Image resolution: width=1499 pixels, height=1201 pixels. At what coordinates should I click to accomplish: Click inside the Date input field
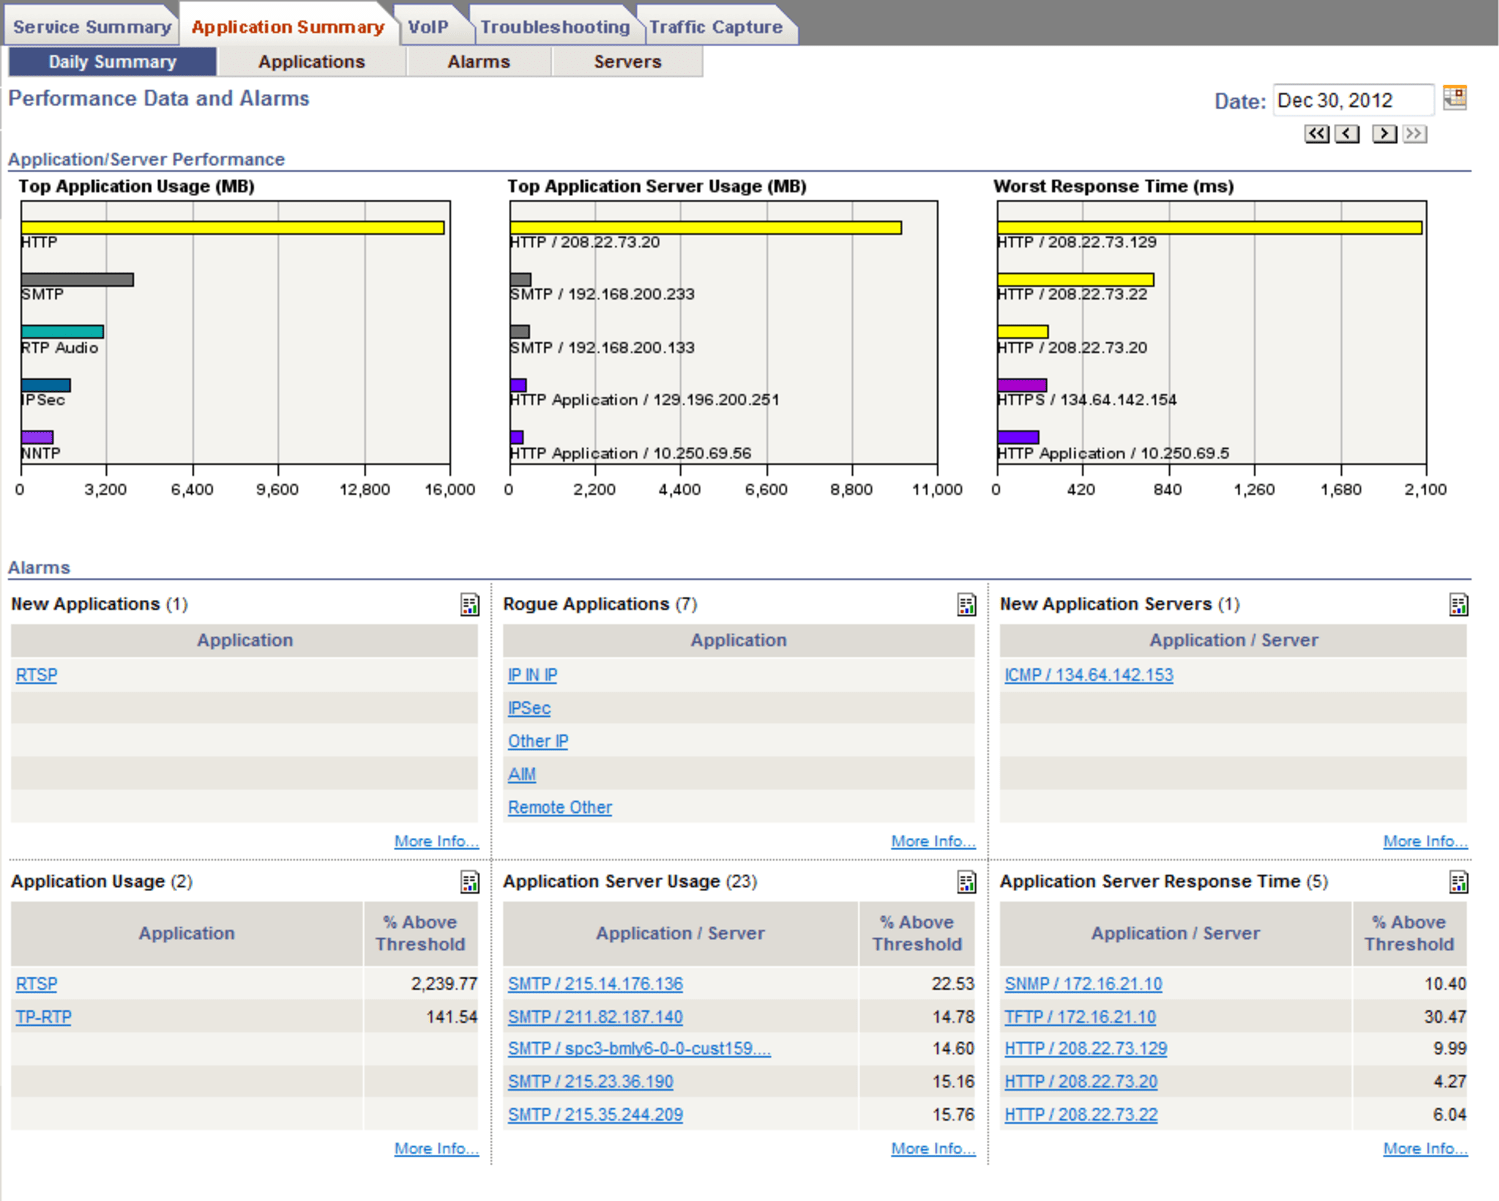pyautogui.click(x=1352, y=99)
